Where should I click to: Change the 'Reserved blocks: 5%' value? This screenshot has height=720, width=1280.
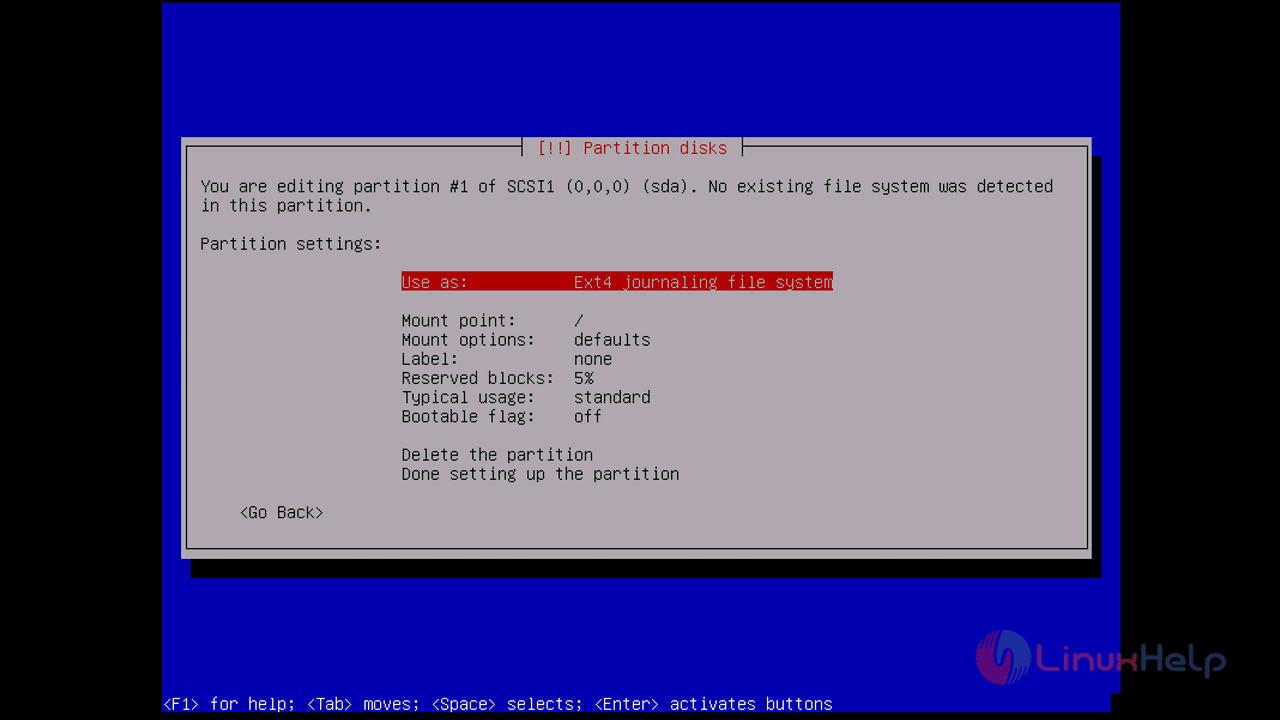497,378
